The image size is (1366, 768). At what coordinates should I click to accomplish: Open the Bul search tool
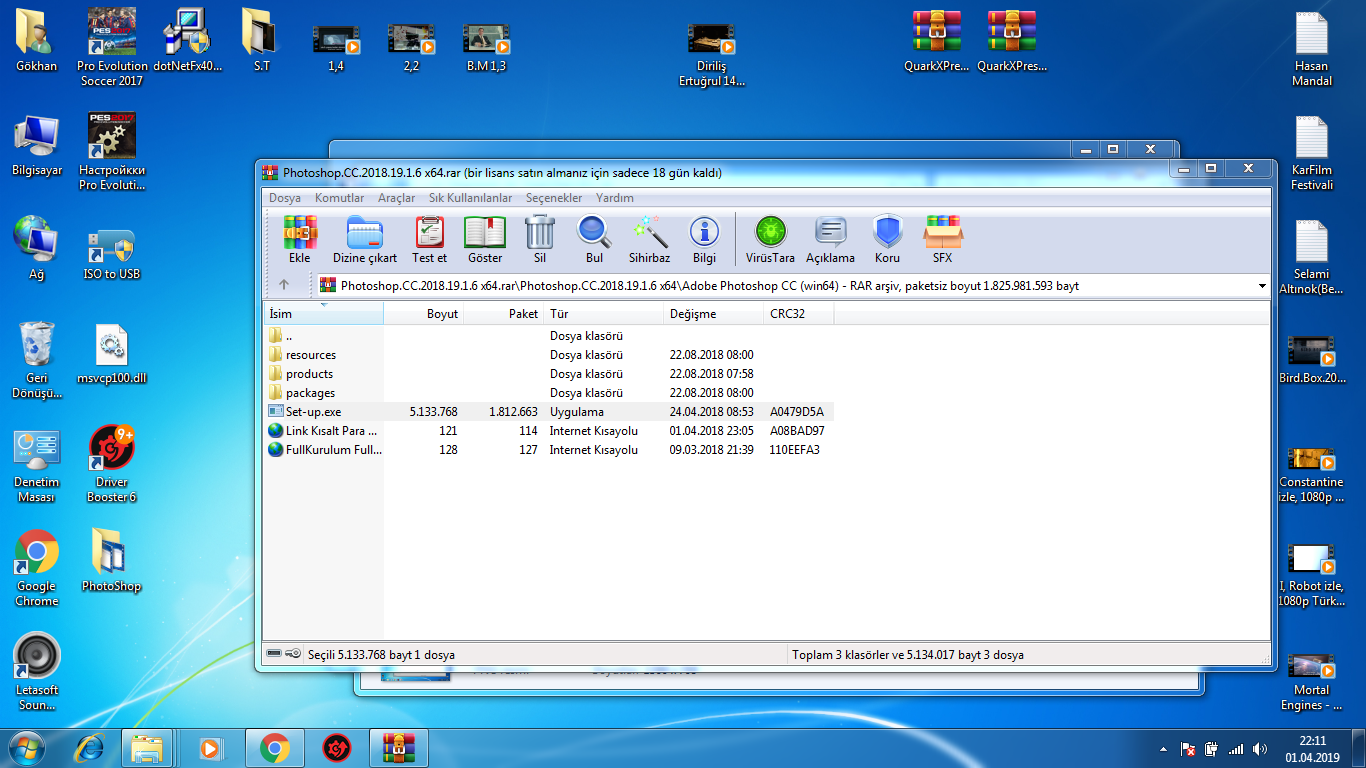595,240
